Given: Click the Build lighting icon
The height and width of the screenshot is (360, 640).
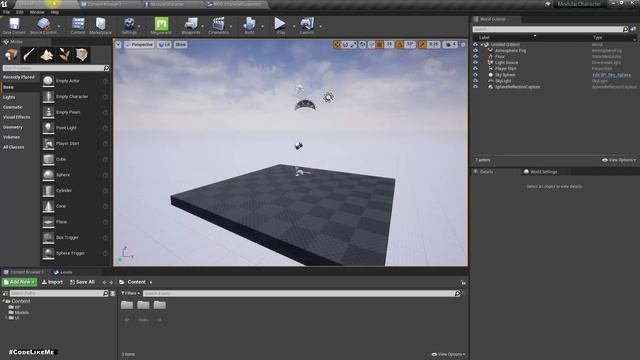Looking at the screenshot, I should coord(249,25).
